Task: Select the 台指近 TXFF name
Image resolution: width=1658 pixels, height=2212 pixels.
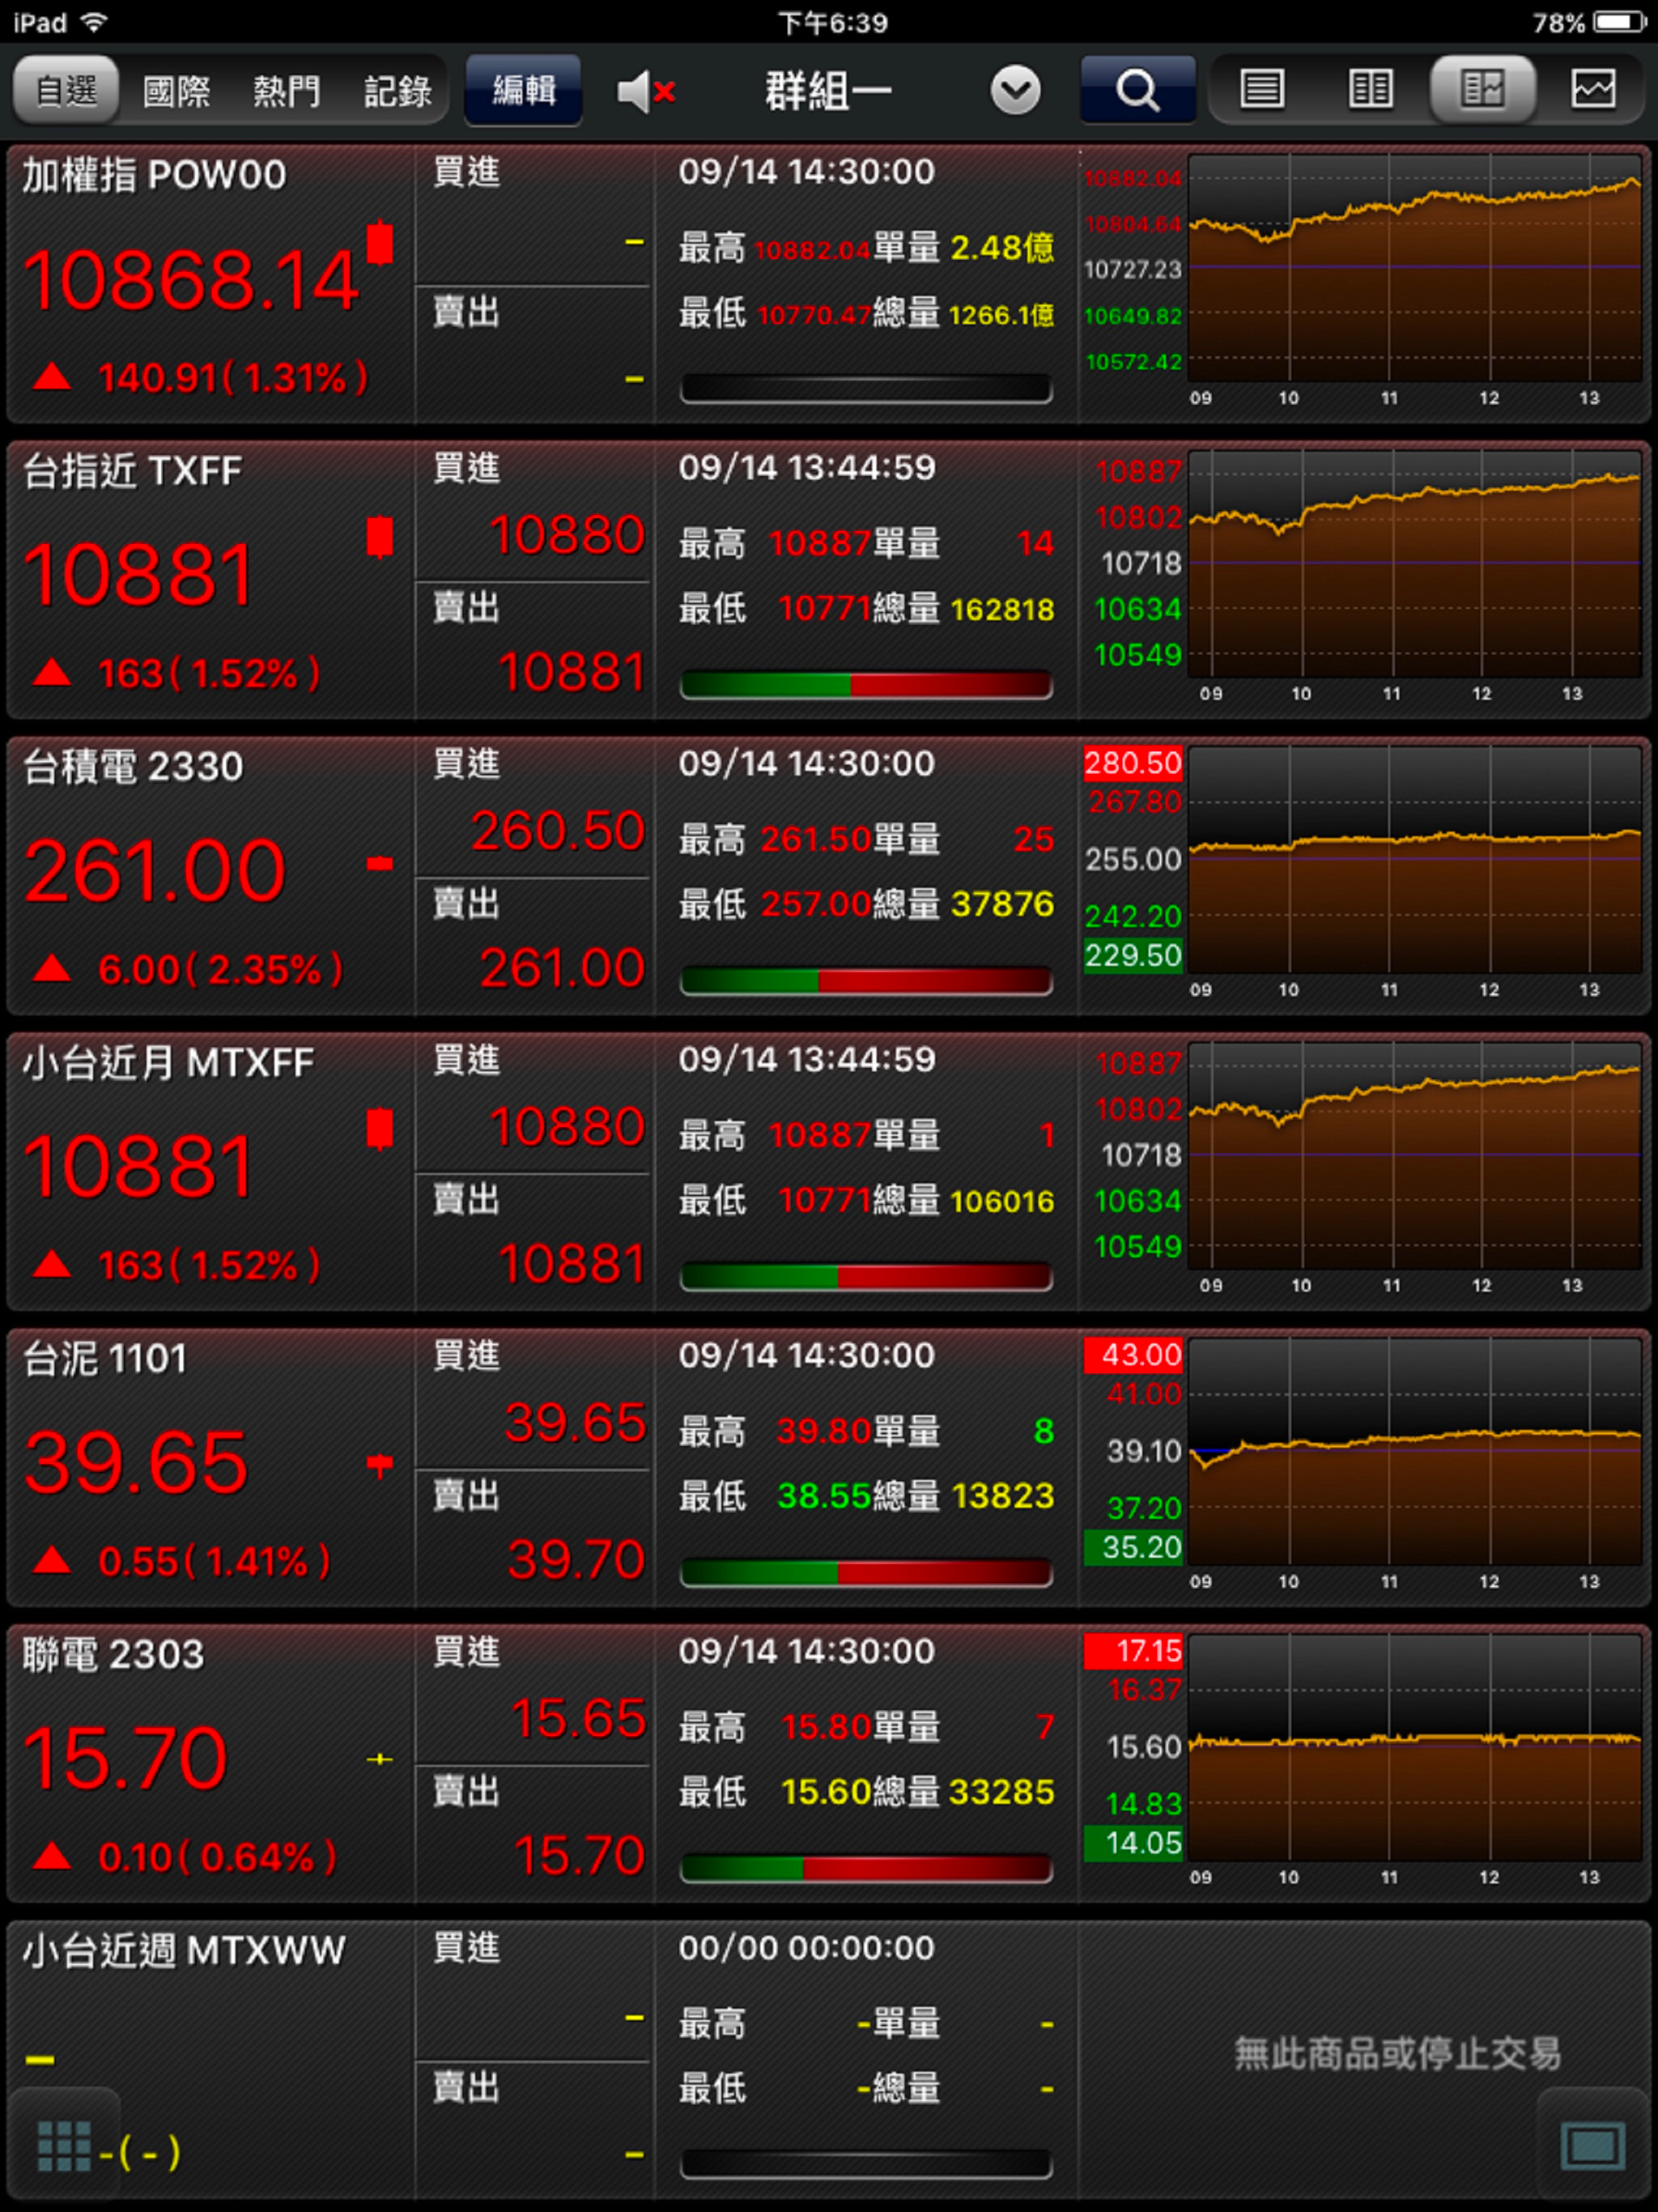Action: pyautogui.click(x=132, y=471)
